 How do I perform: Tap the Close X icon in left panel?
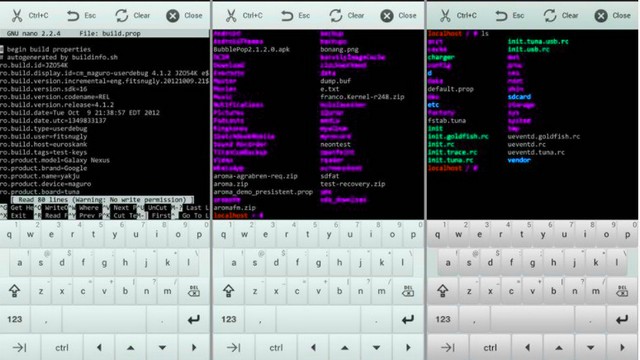point(173,16)
